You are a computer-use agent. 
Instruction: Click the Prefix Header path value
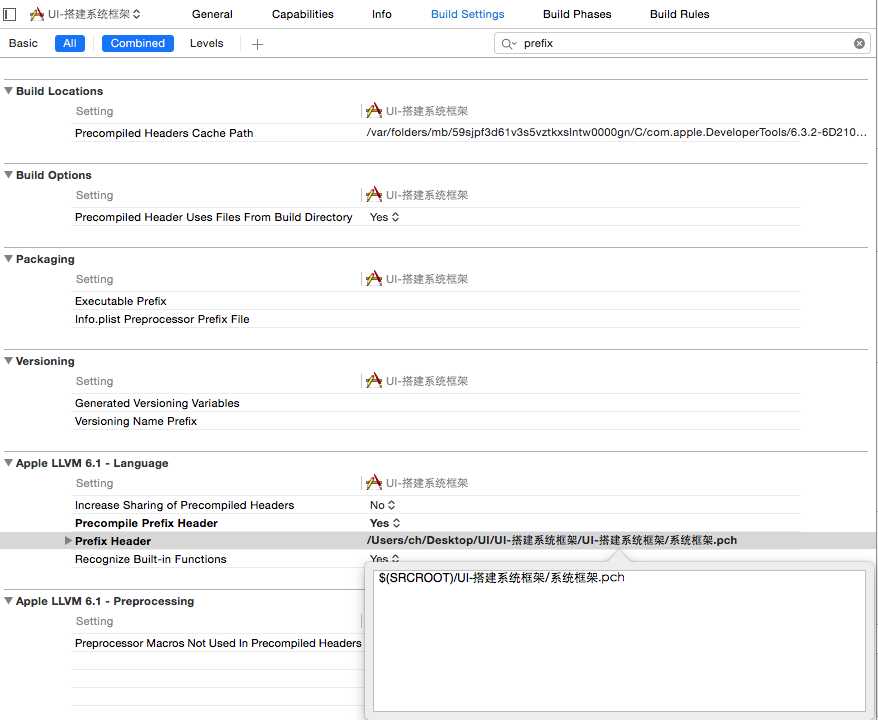coord(552,540)
